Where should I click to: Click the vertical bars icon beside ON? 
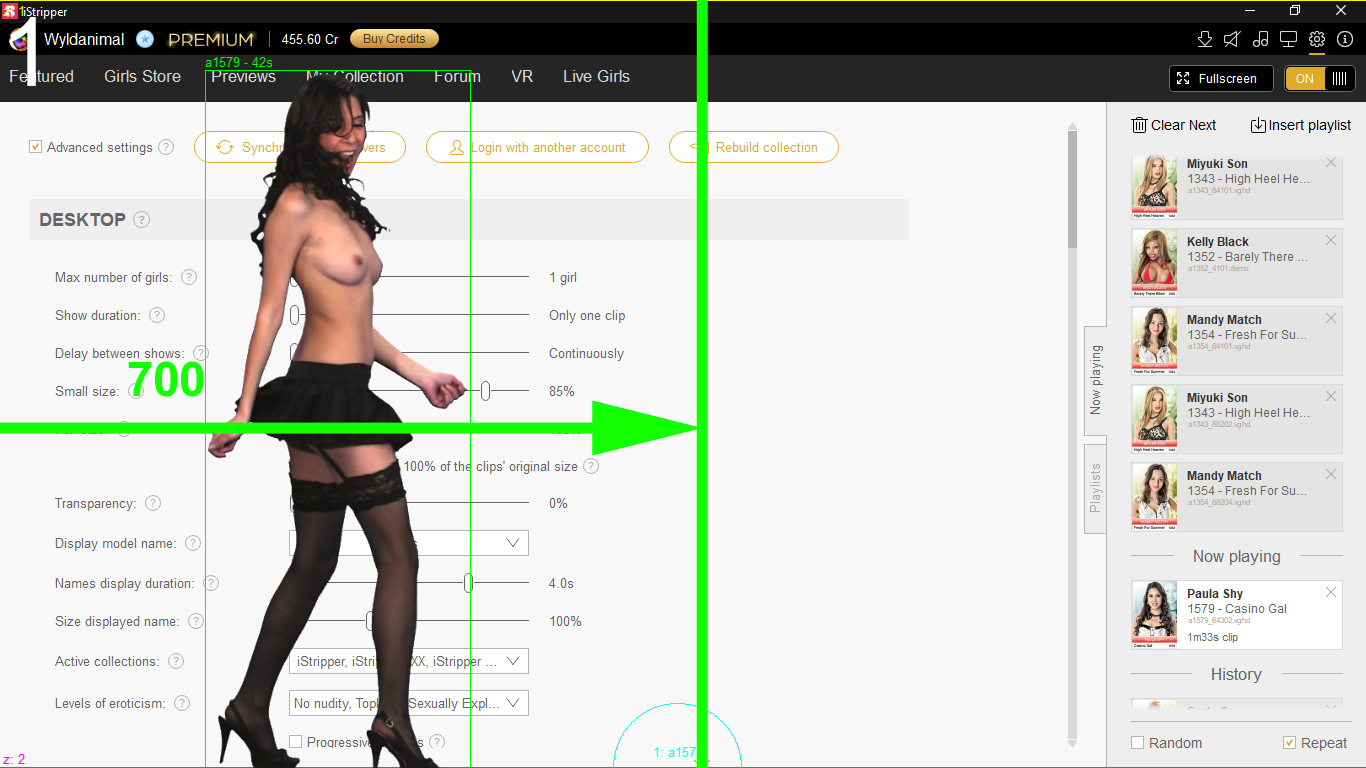click(x=1339, y=79)
